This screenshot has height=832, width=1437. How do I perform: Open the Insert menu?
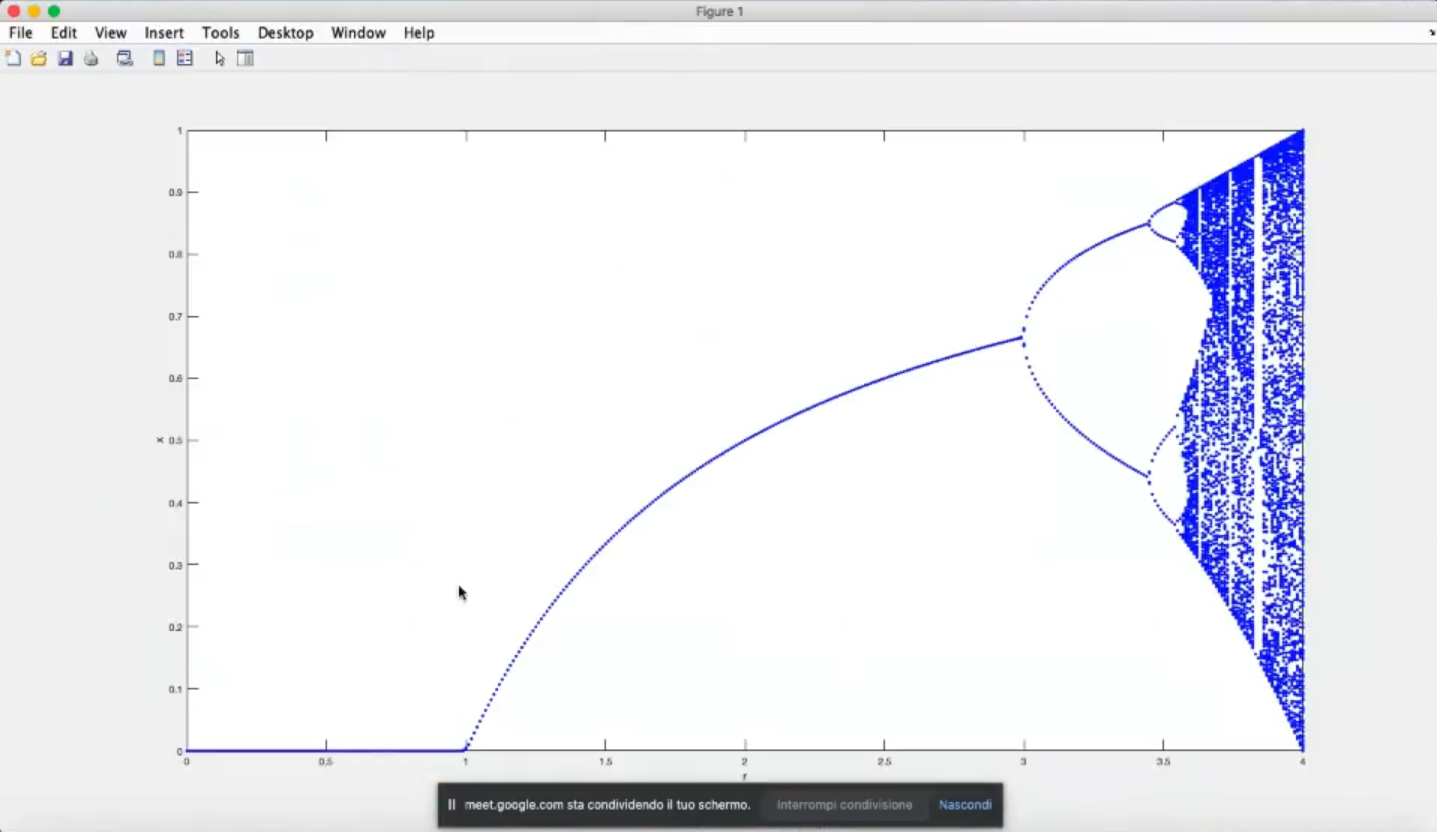point(164,33)
